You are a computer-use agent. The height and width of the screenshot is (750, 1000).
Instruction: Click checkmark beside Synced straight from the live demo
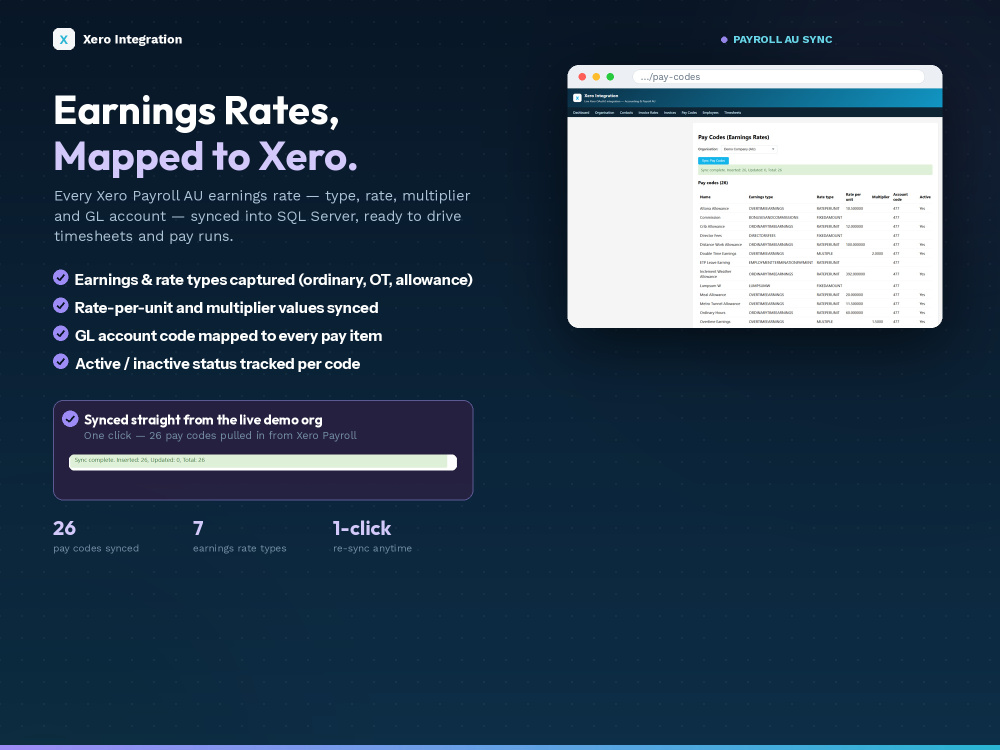[x=70, y=419]
